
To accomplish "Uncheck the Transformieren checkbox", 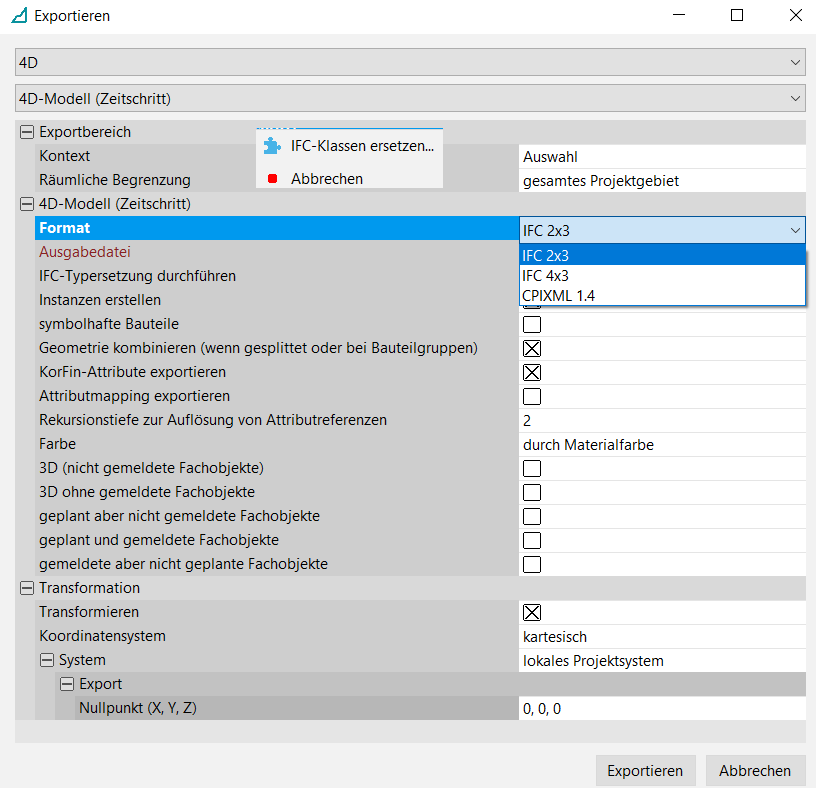I will tap(532, 612).
